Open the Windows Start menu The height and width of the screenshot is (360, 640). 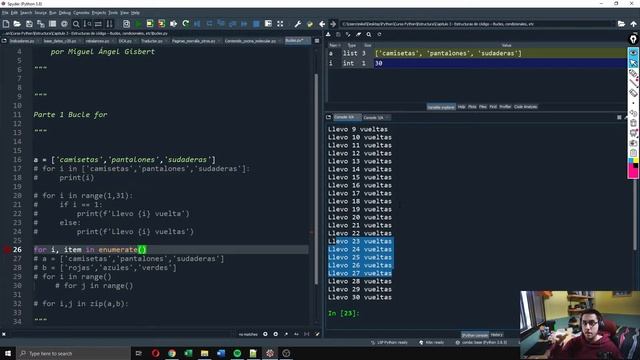point(8,353)
